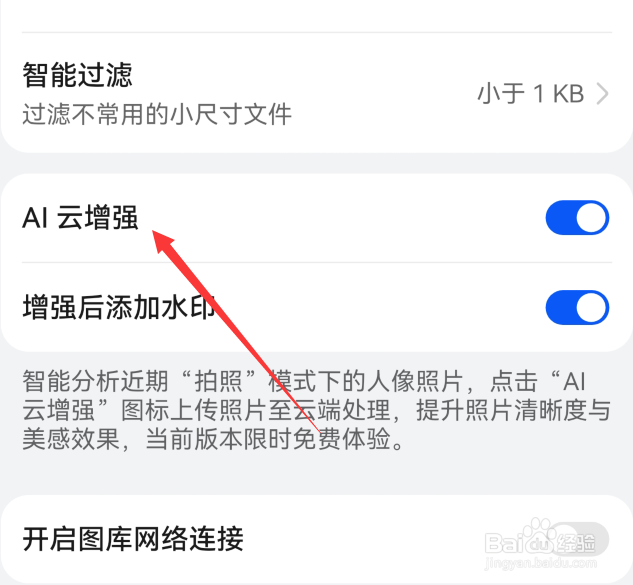Toggle the AI 云增强 switch off
This screenshot has height=585, width=633.
577,218
